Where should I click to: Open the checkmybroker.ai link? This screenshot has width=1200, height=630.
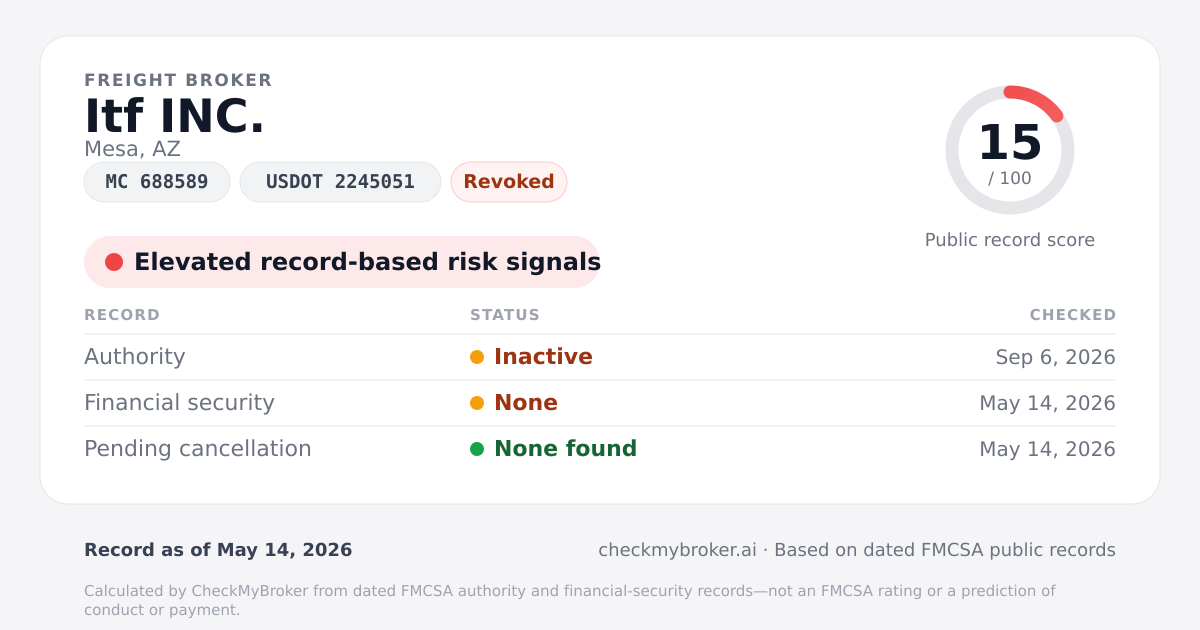677,550
